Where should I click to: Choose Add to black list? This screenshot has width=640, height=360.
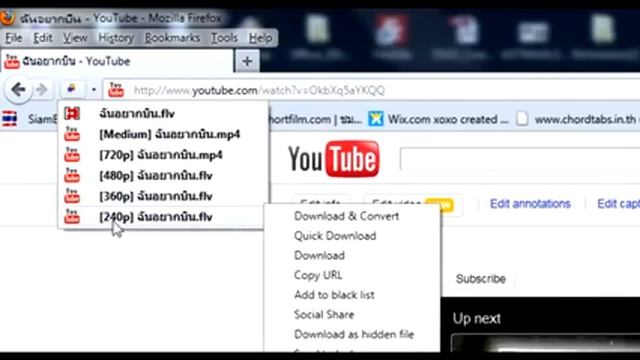tap(334, 295)
